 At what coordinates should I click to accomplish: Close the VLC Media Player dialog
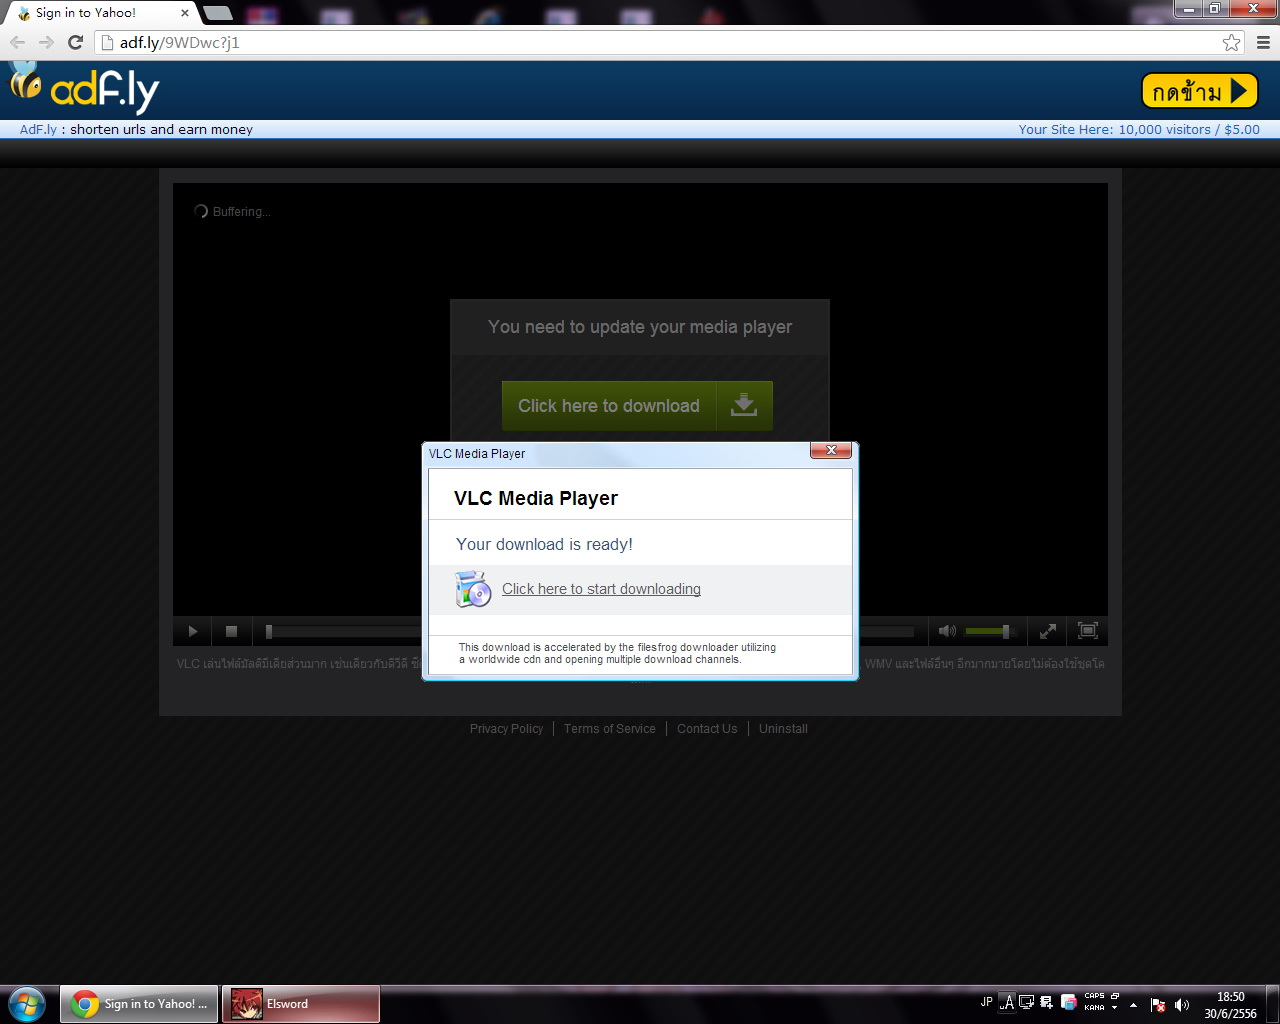click(x=831, y=451)
